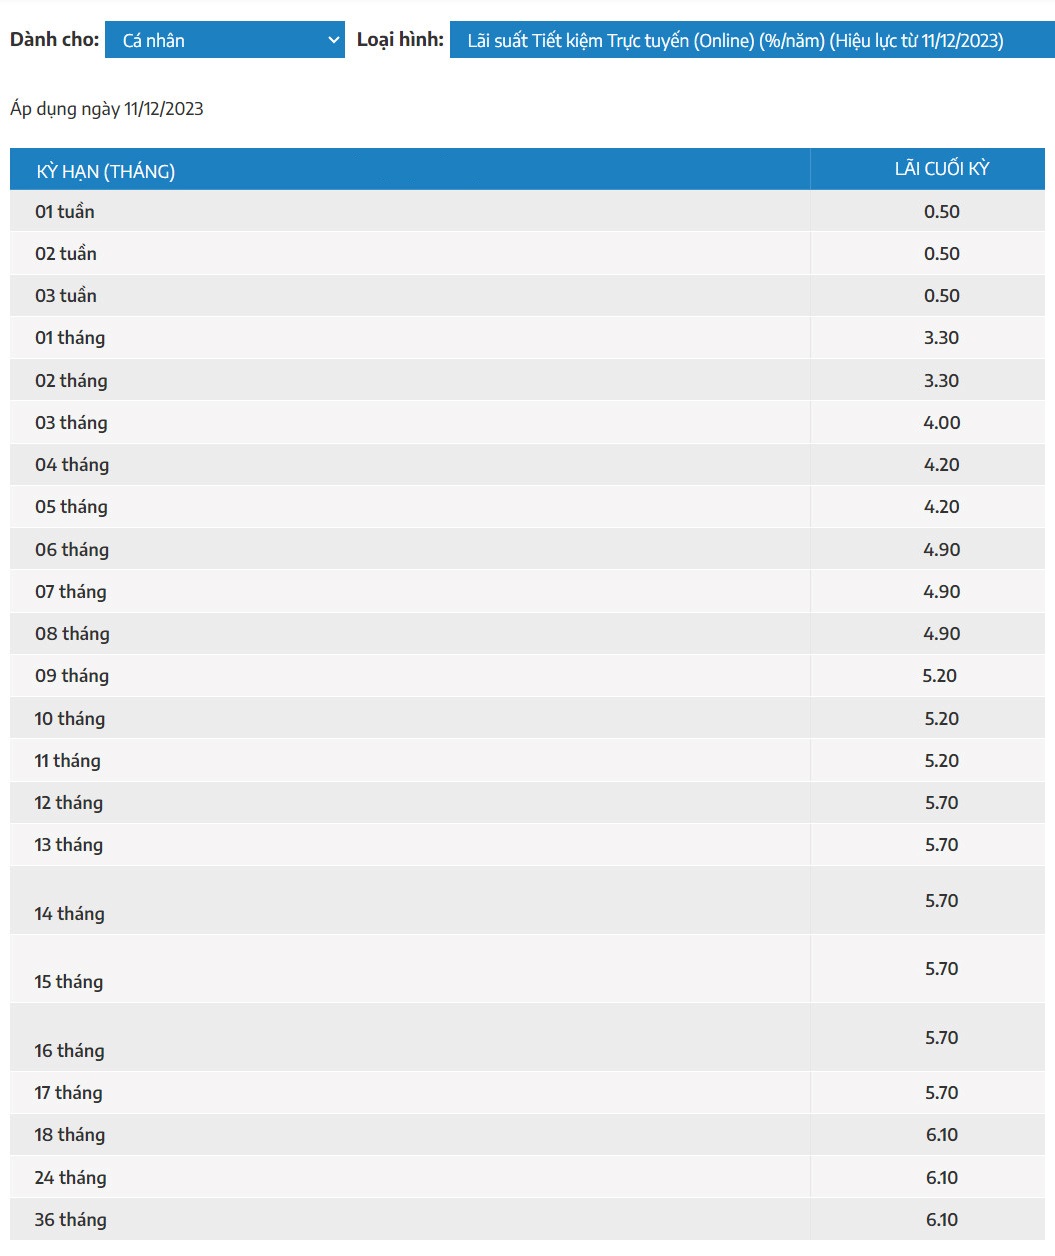Click the 5.70 rate for 14 tháng
The image size is (1055, 1256).
pos(941,901)
